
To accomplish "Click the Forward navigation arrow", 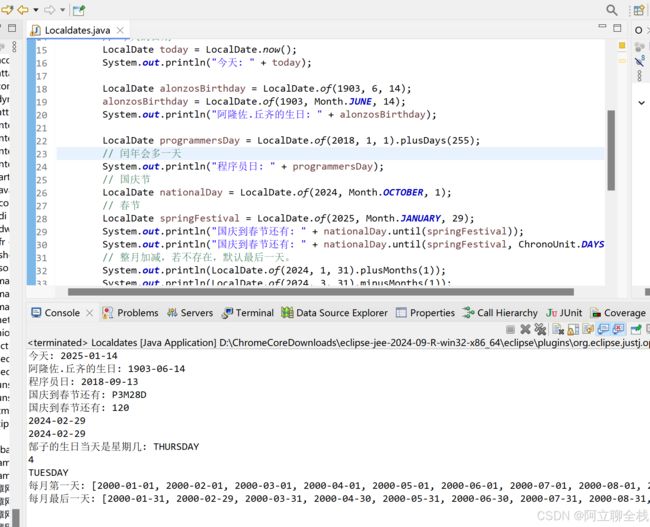I will [x=49, y=10].
